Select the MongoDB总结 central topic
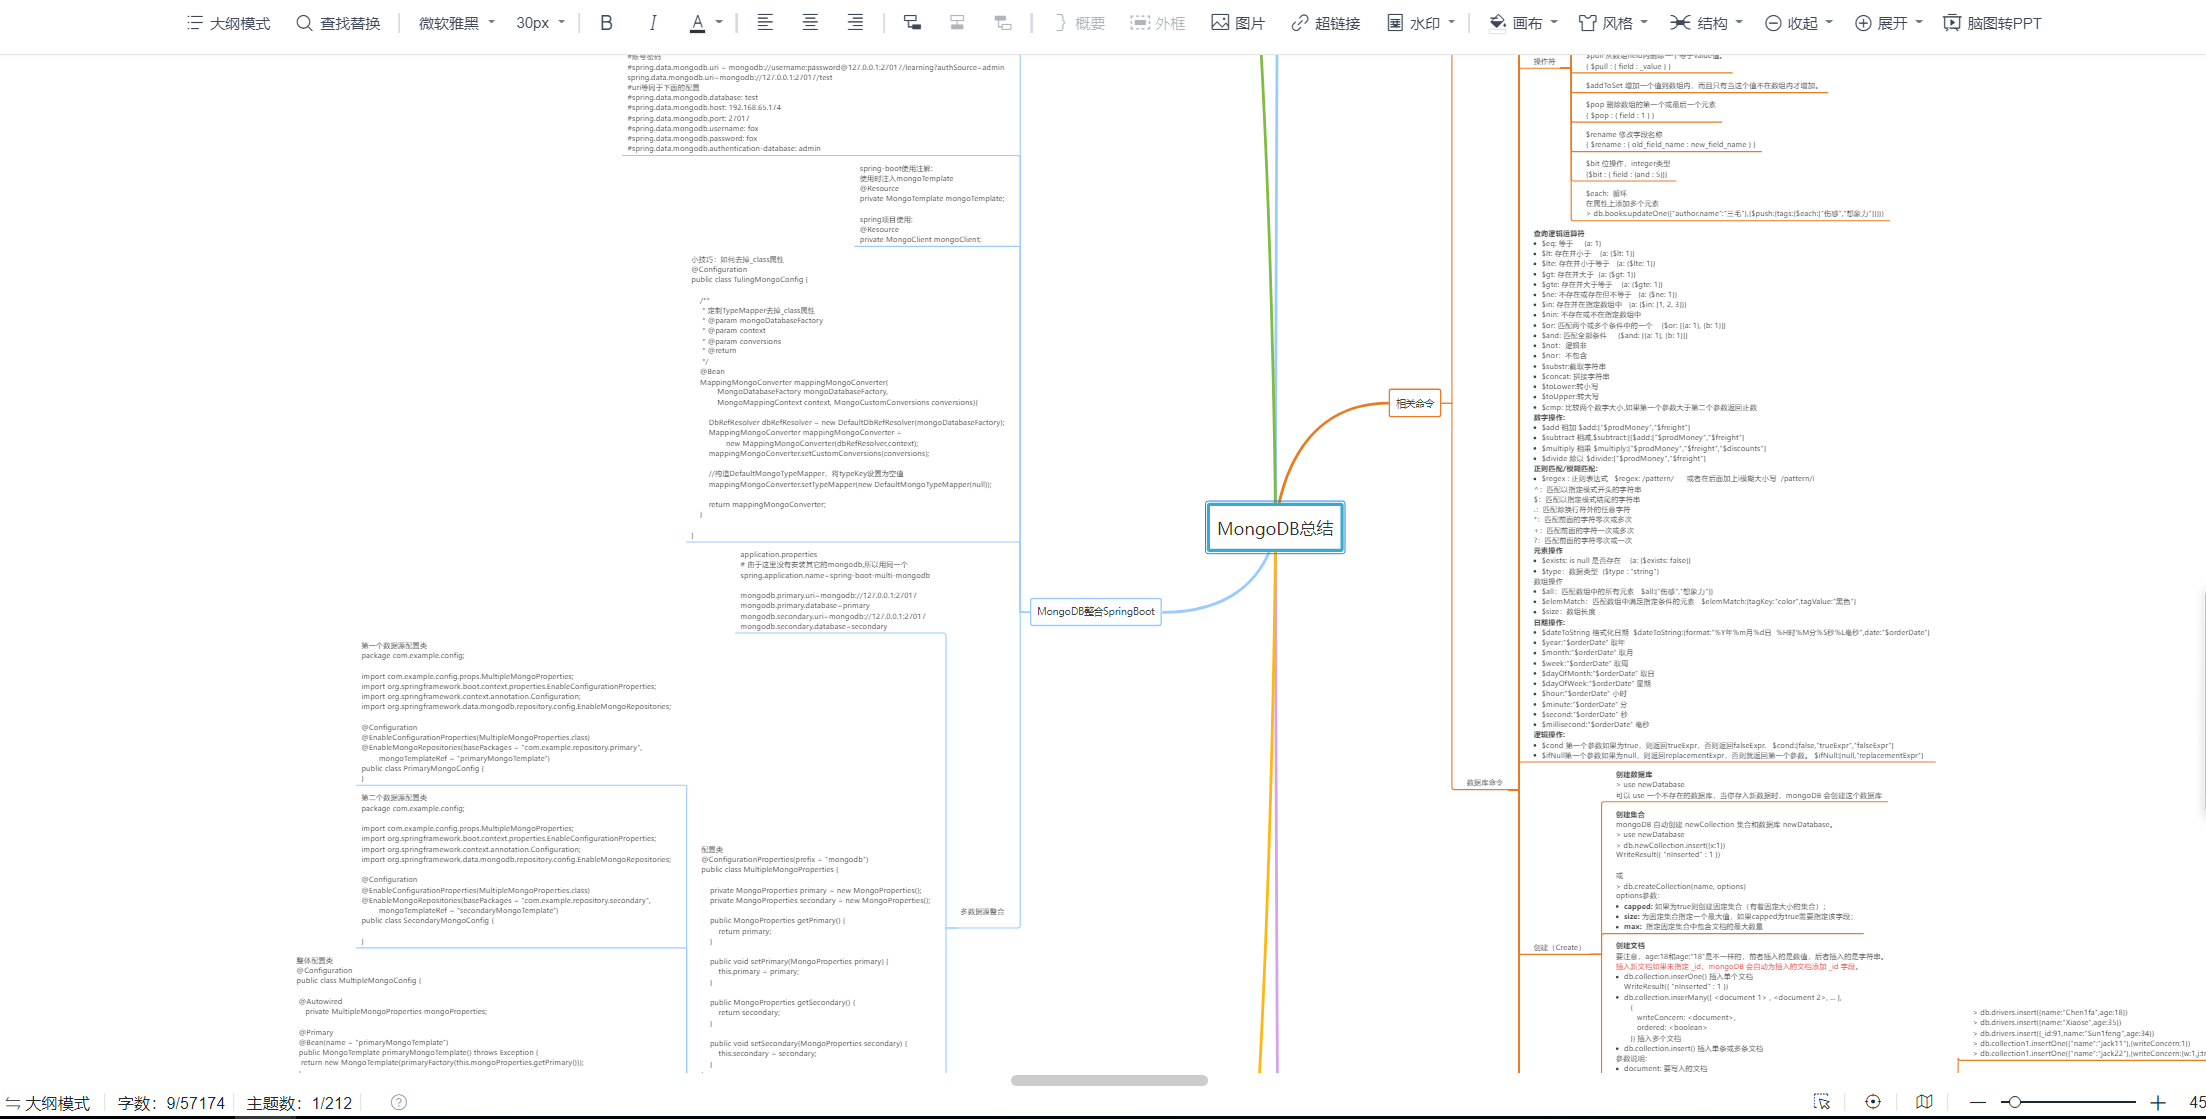The image size is (2206, 1119). click(x=1275, y=528)
